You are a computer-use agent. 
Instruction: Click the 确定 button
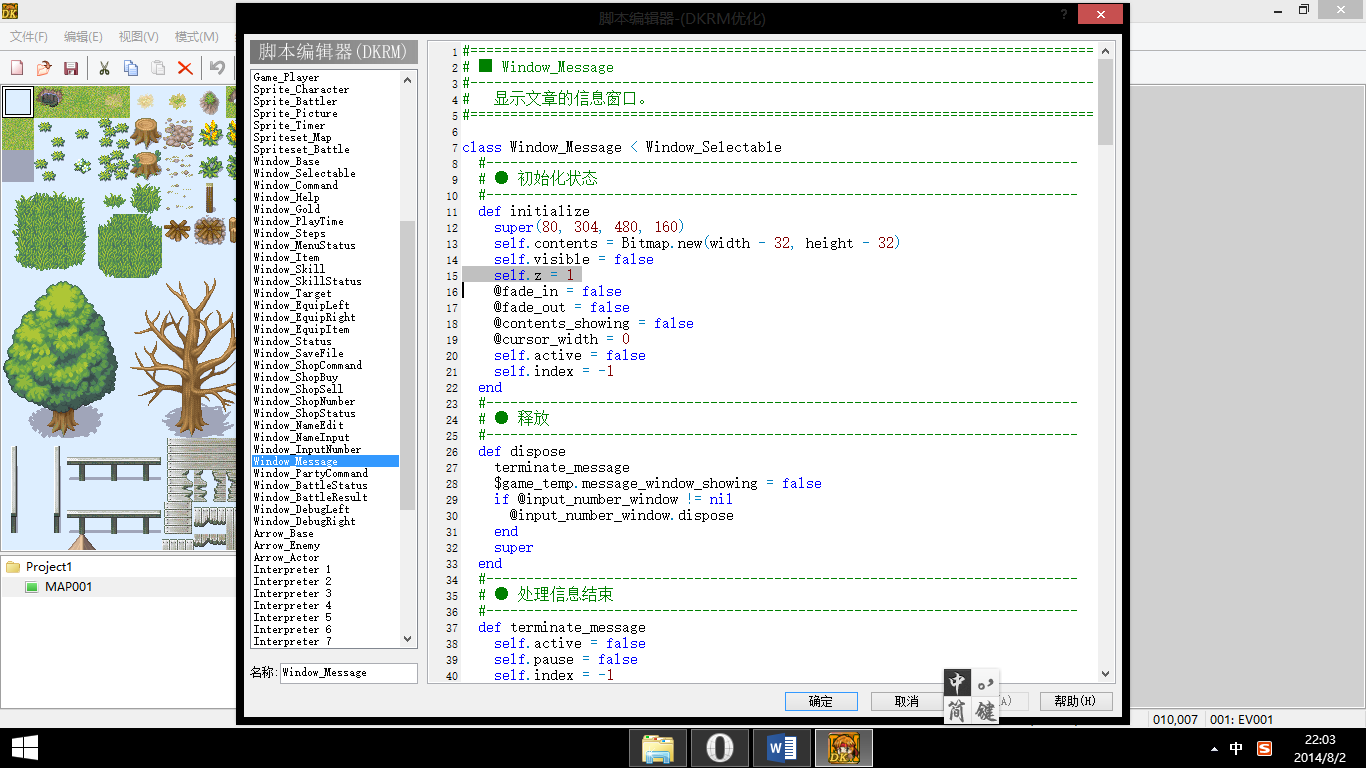coord(821,701)
